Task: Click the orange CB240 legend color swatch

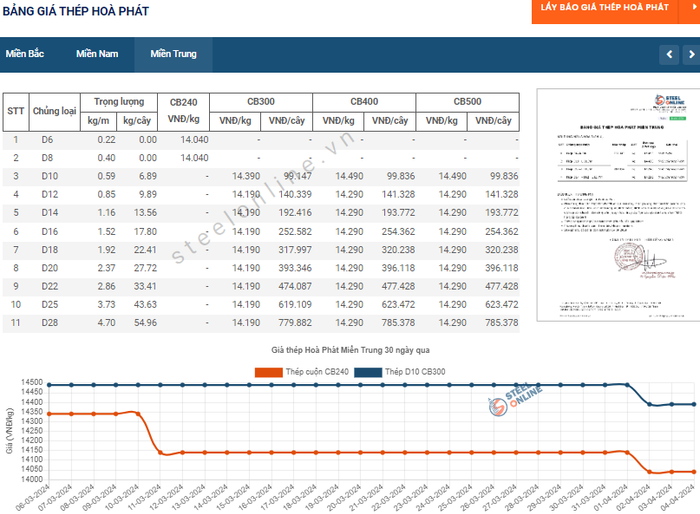Action: tap(267, 372)
